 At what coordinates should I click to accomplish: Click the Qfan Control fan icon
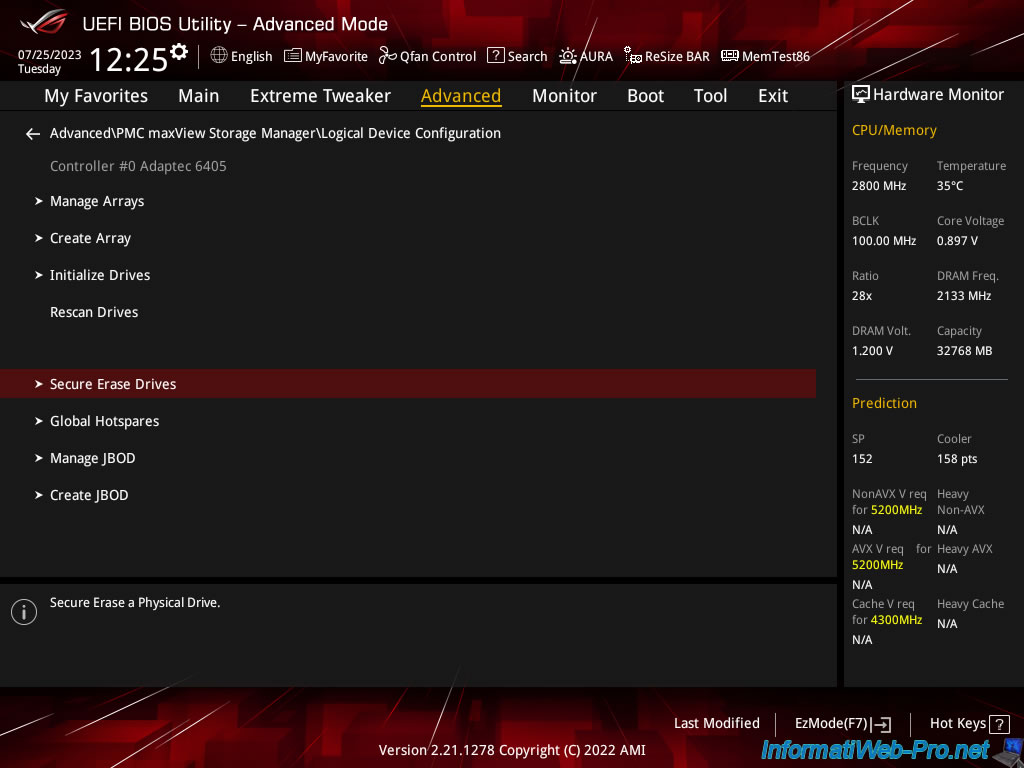tap(388, 56)
